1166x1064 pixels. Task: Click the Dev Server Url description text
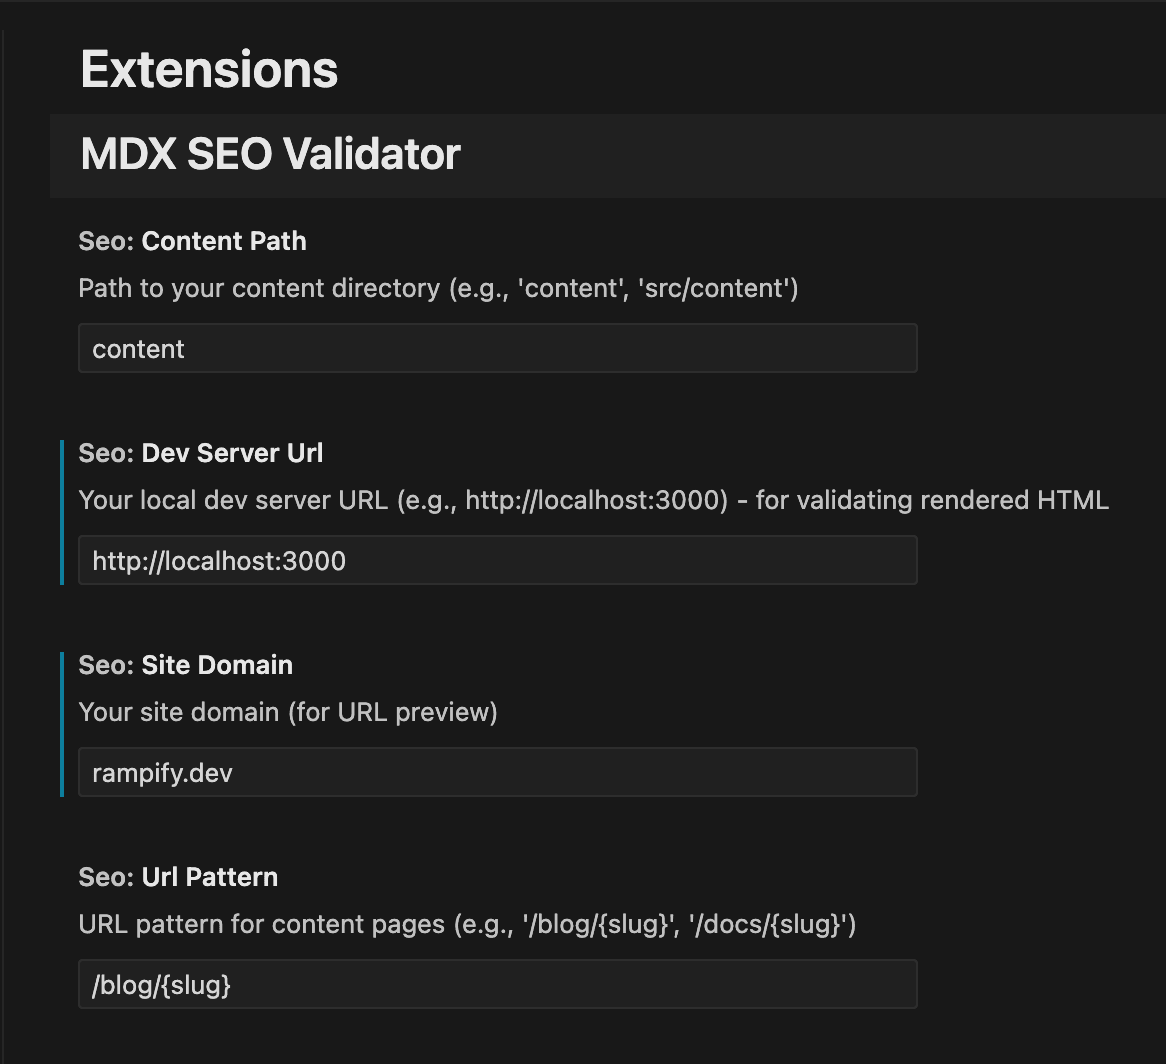pos(593,500)
